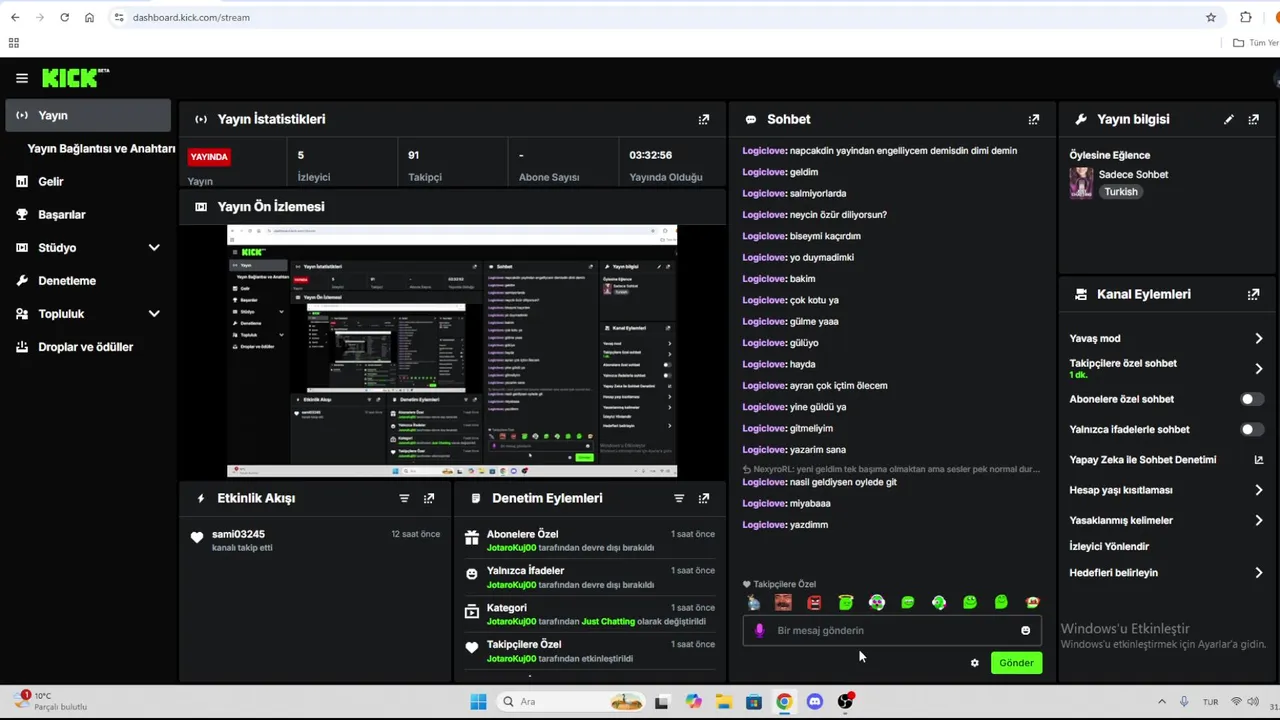Expand the Topluluk sidebar section
1280x720 pixels.
click(154, 314)
